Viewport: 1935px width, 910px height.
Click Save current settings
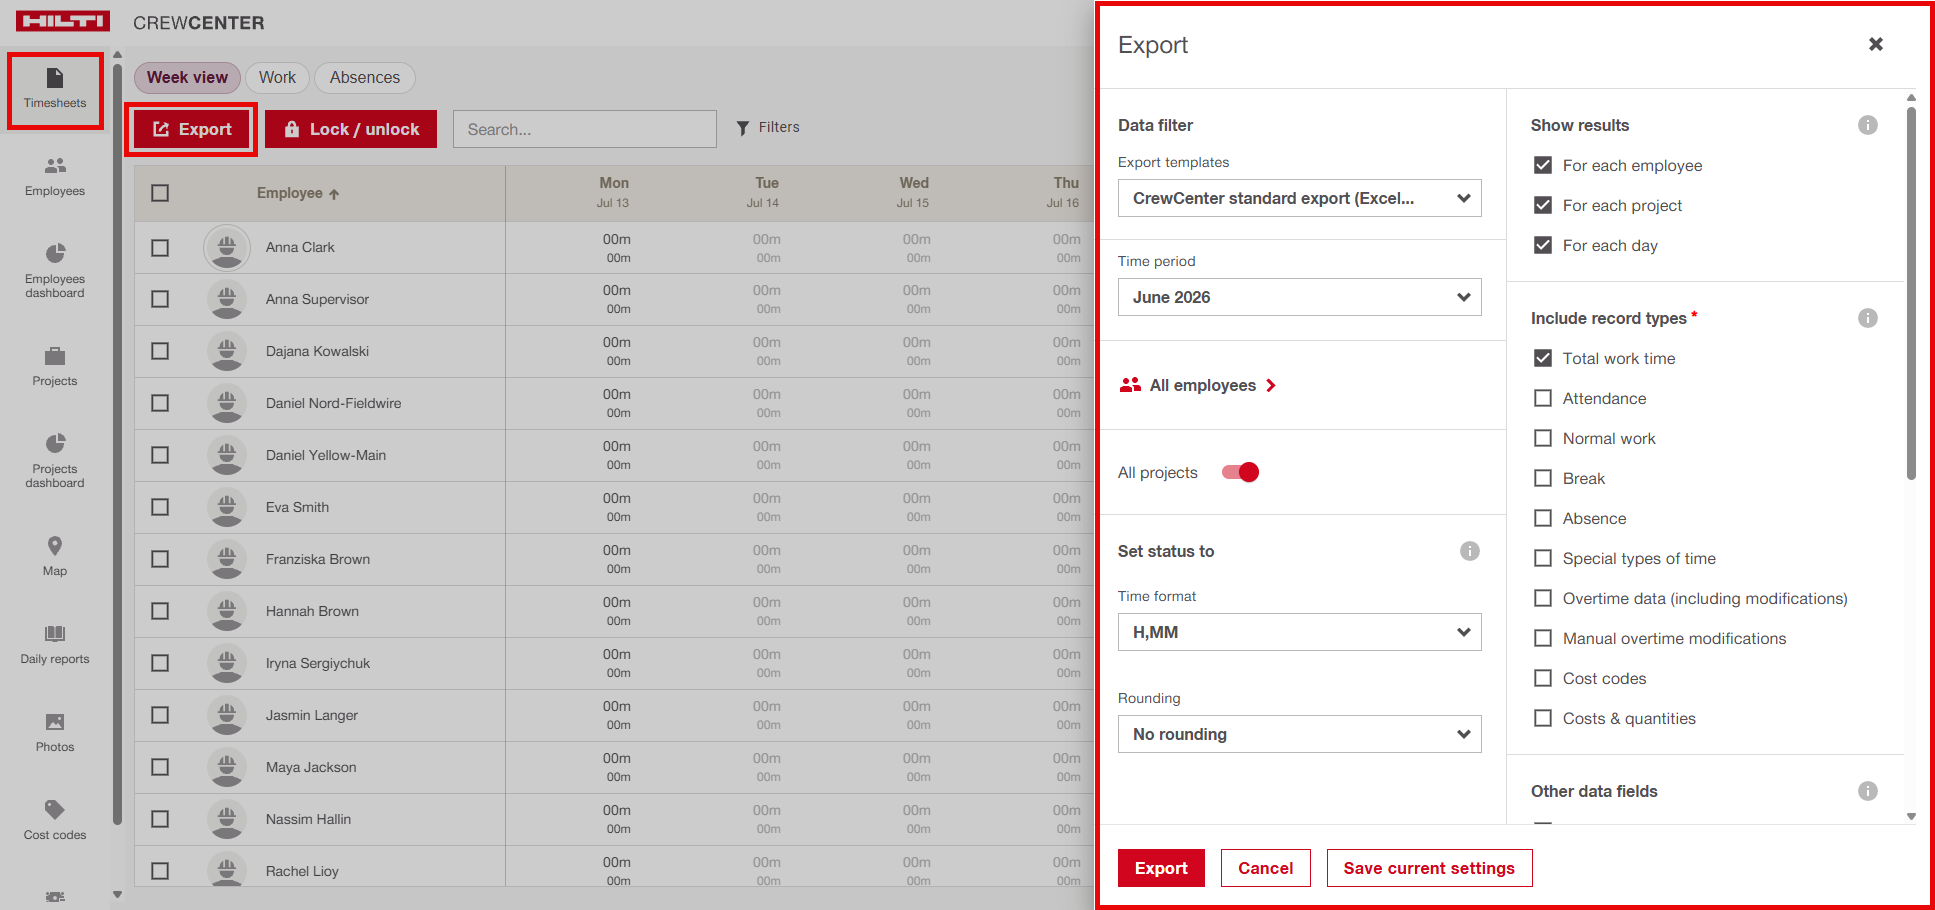tap(1429, 868)
